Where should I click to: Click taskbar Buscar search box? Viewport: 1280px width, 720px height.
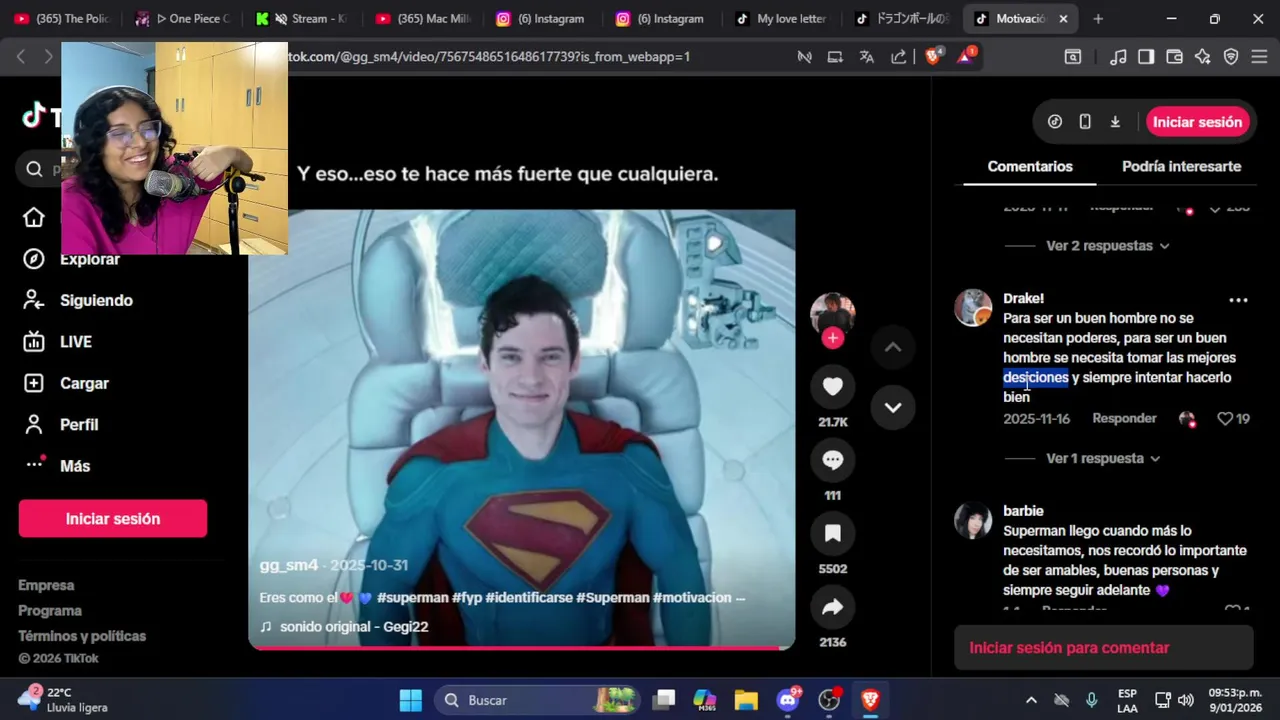540,700
